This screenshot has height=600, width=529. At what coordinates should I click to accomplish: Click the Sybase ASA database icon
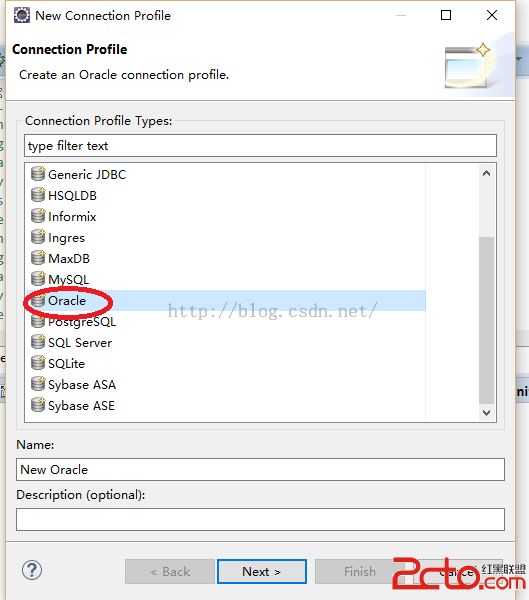click(x=38, y=384)
